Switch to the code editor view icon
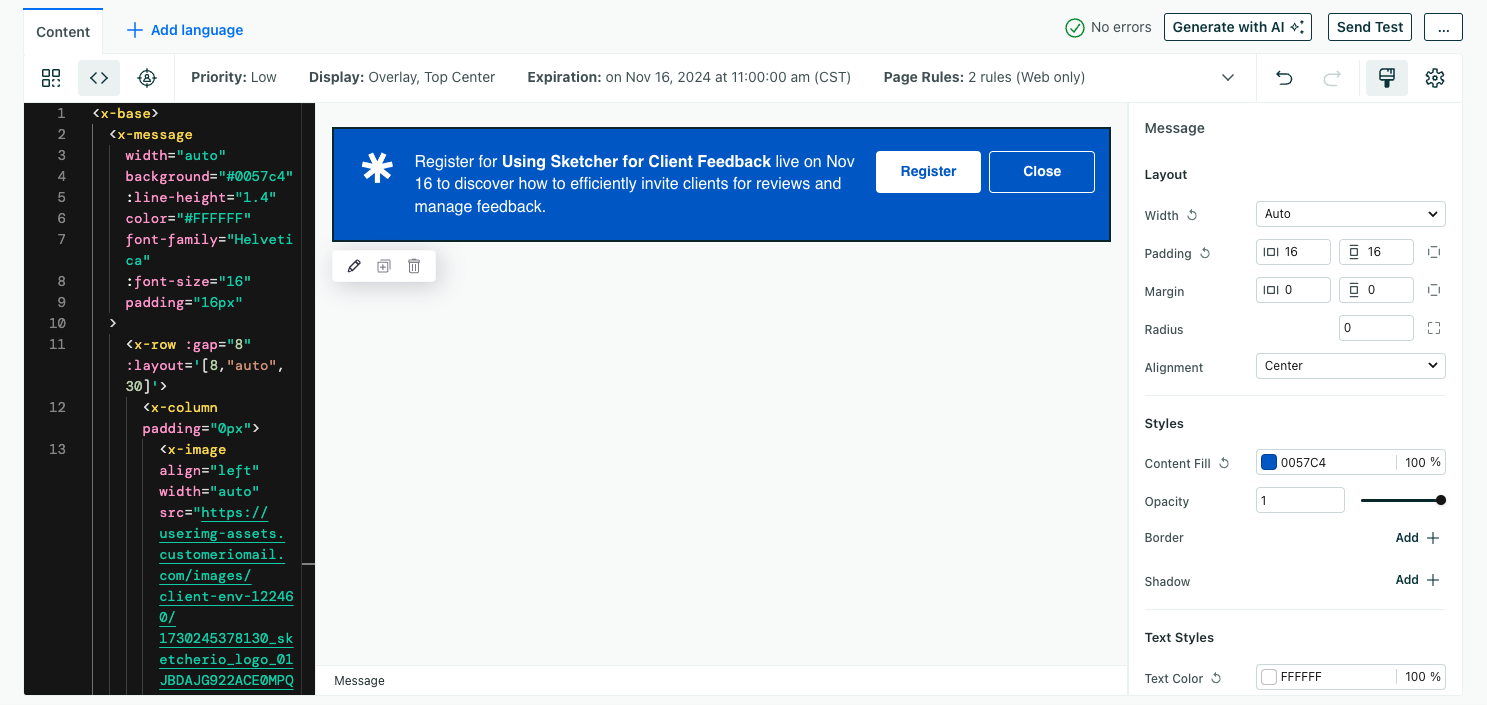The width and height of the screenshot is (1487, 705). click(99, 78)
